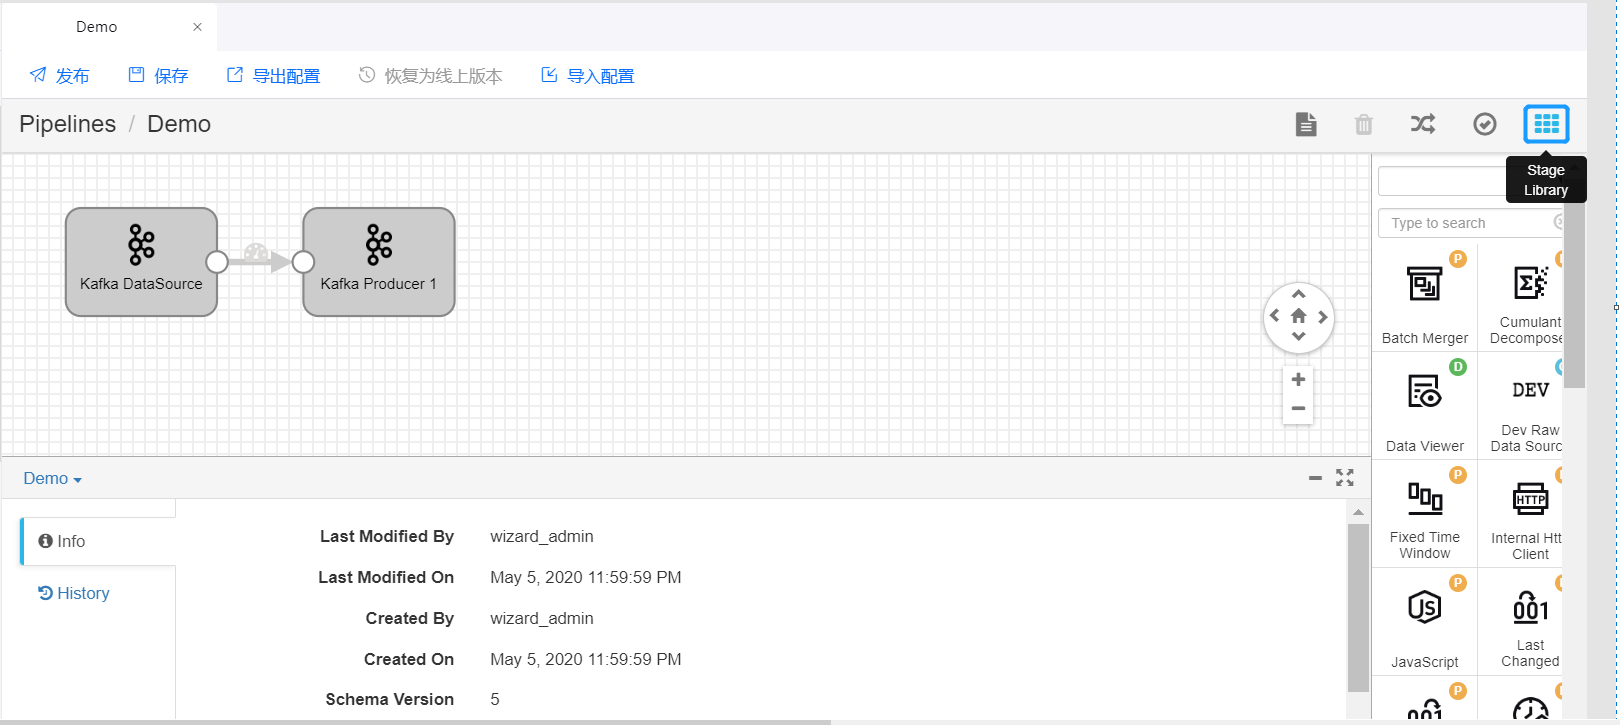This screenshot has height=725, width=1620.
Task: Zoom in using the plus button
Action: point(1298,380)
